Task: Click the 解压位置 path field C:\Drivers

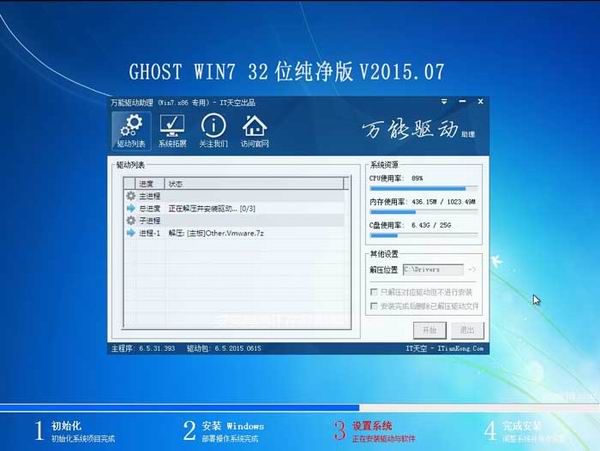Action: click(433, 270)
